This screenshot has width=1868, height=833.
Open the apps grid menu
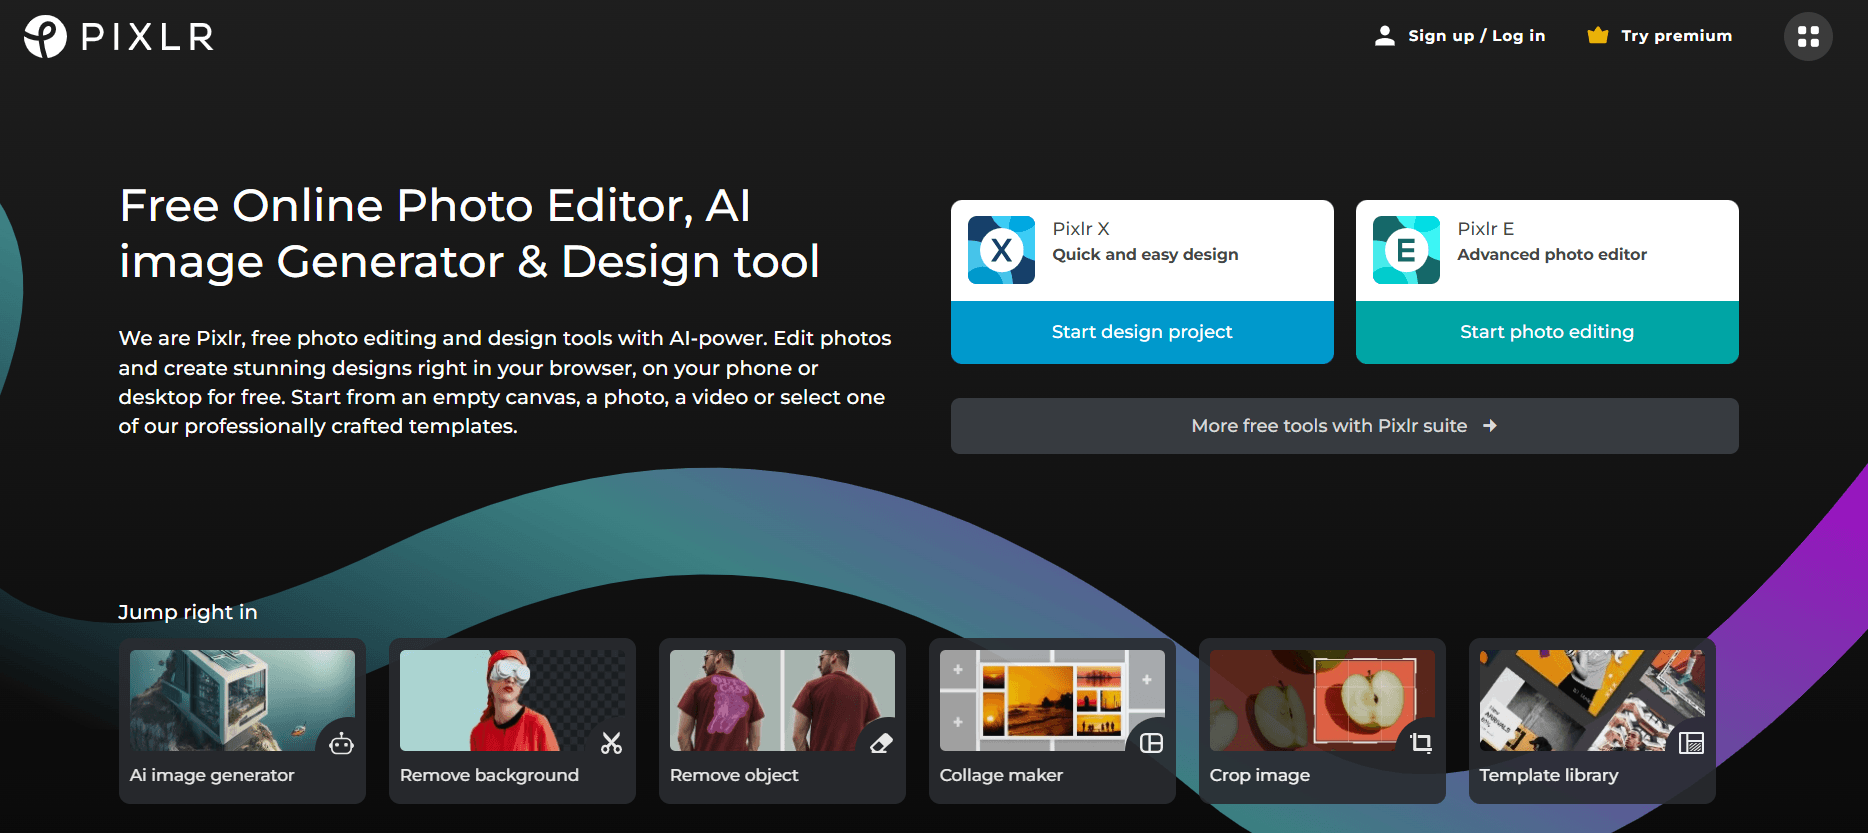[x=1808, y=37]
